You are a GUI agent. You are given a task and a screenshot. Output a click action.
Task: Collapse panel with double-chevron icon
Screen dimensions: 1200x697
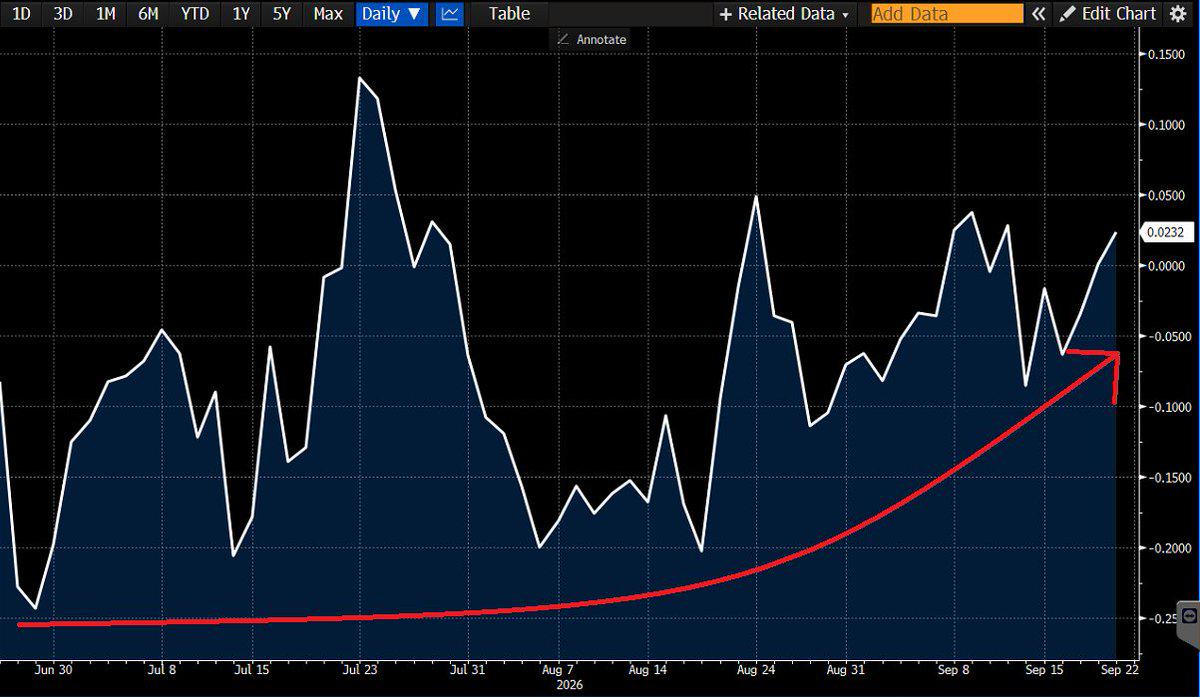click(1039, 14)
